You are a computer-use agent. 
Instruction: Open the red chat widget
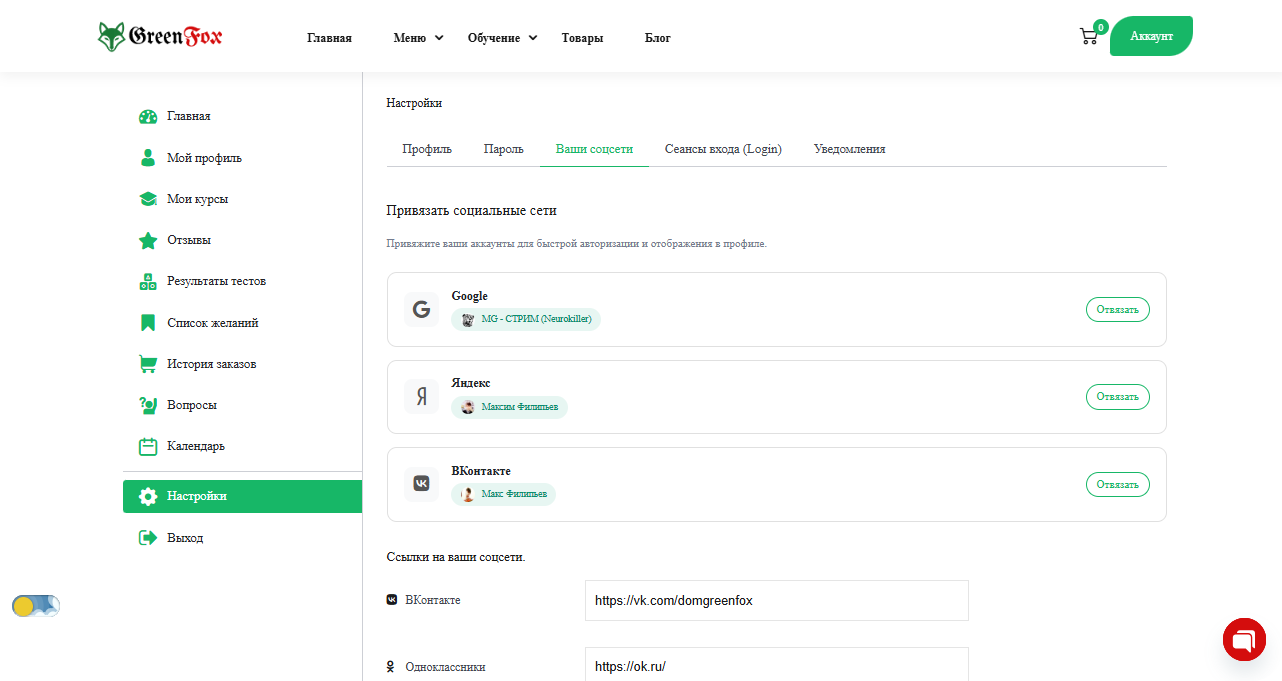pos(1244,639)
